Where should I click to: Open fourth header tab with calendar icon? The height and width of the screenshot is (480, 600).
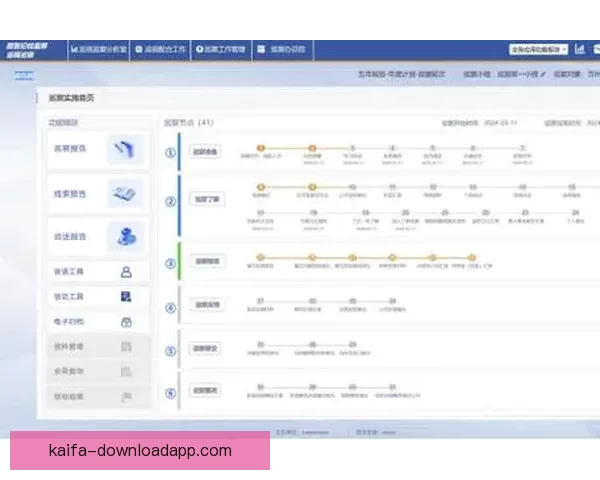point(282,49)
